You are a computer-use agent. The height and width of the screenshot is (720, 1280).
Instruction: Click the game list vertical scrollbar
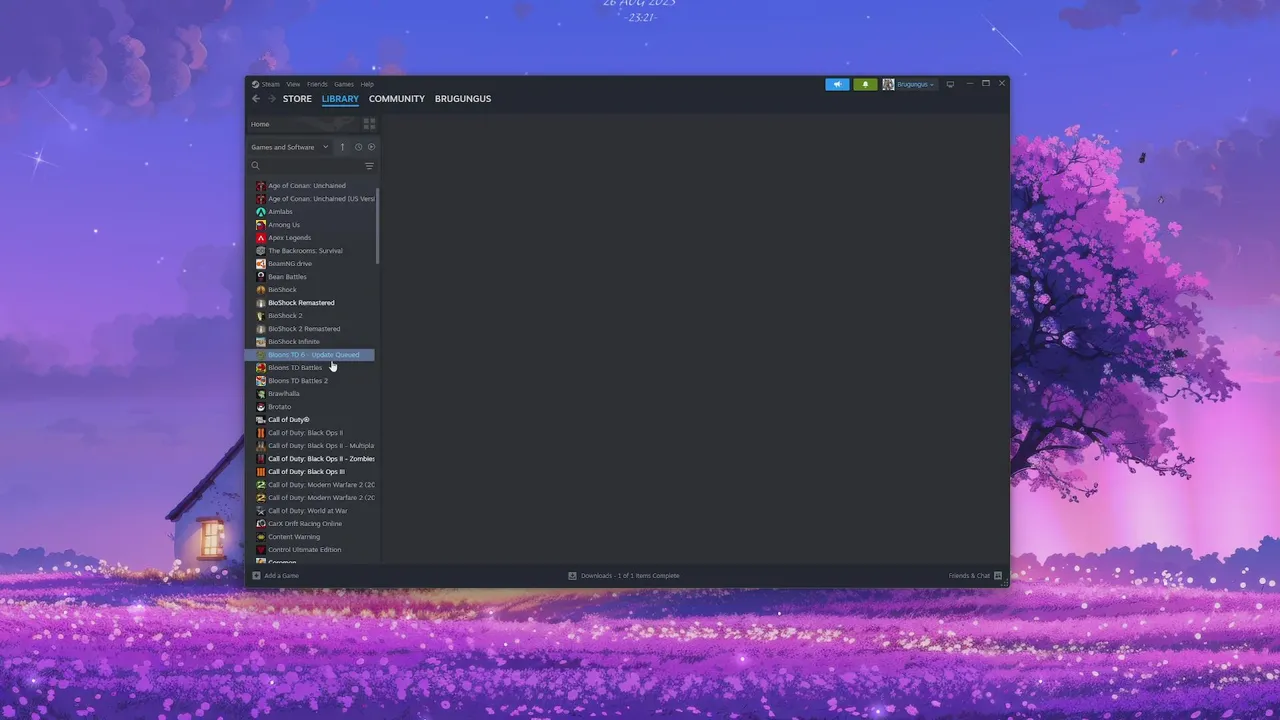click(x=377, y=226)
